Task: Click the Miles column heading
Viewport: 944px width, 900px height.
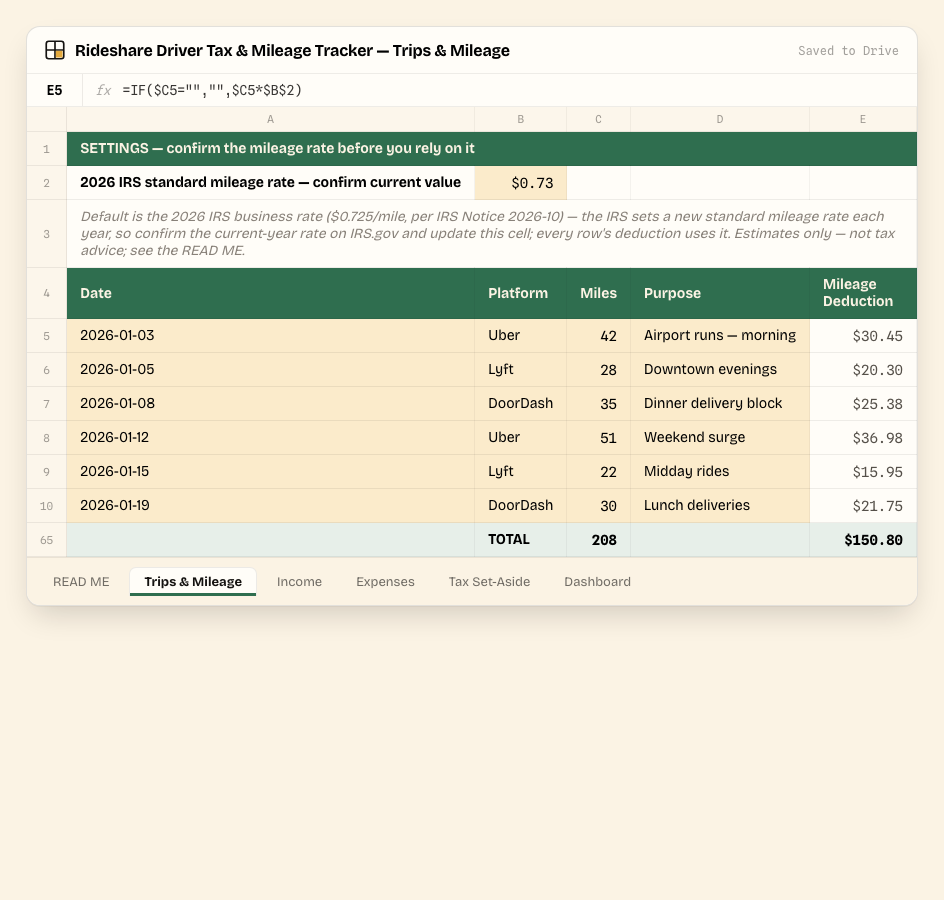Action: (x=598, y=293)
